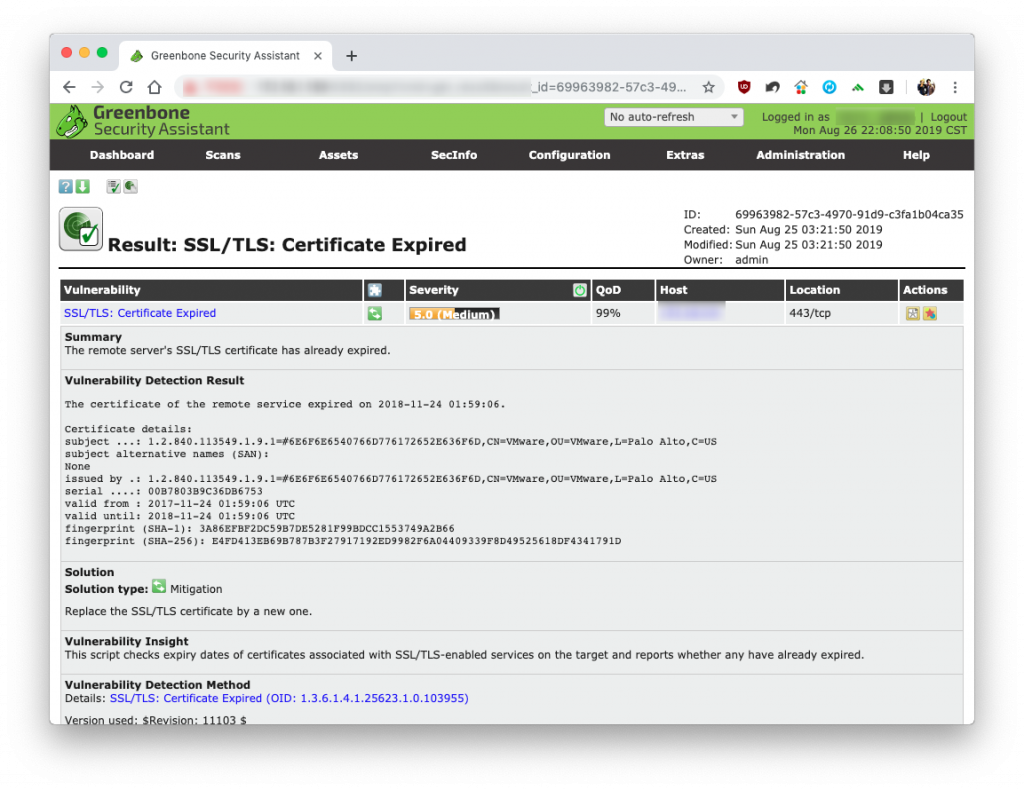This screenshot has width=1024, height=790.
Task: Click the Greenbone dragon logo
Action: (72, 121)
